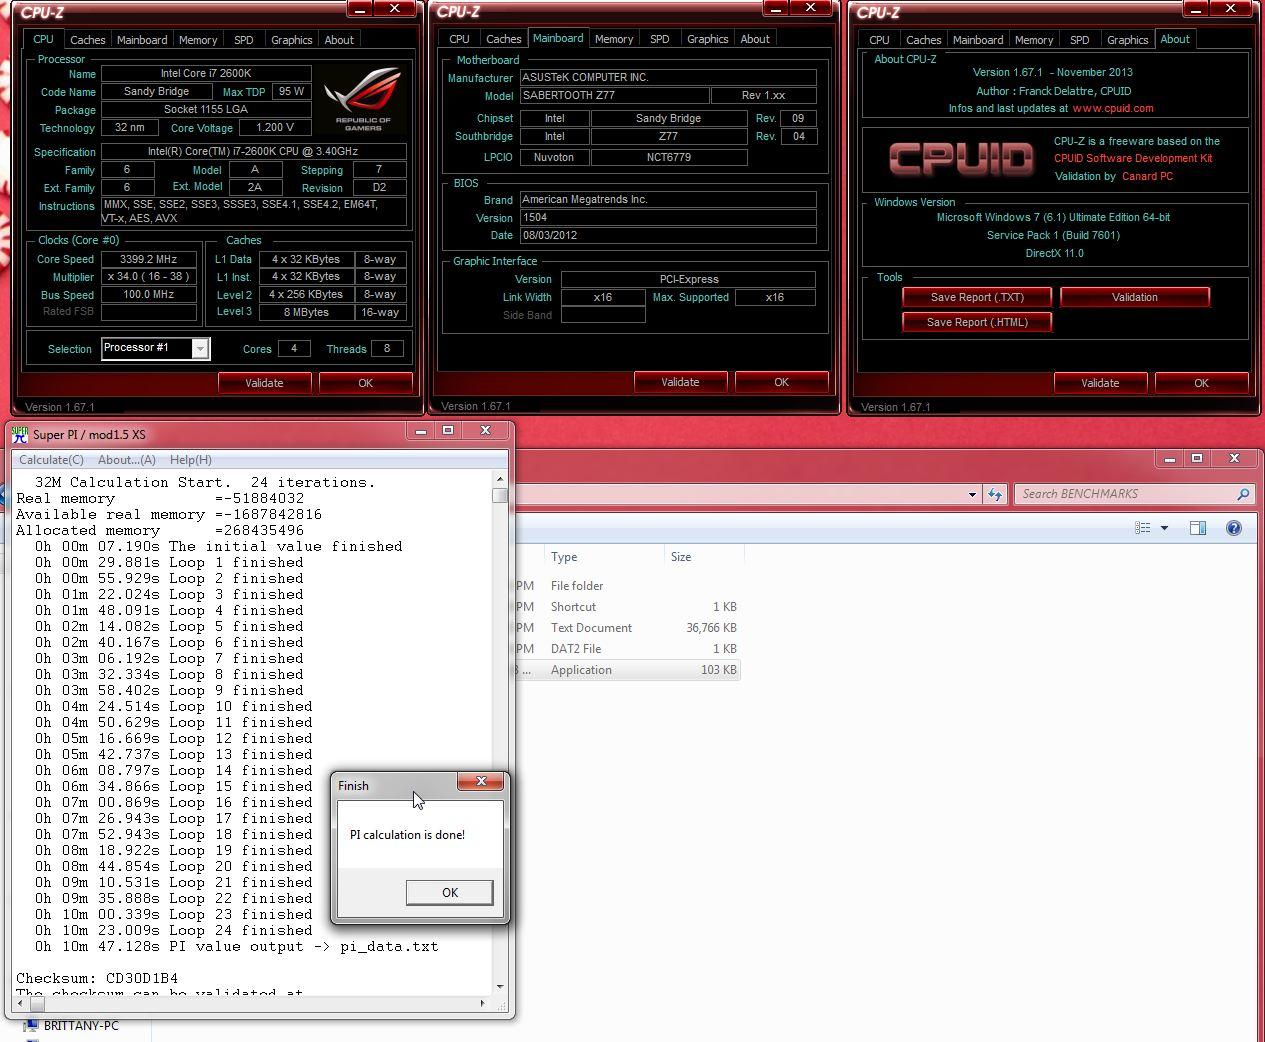The image size is (1265, 1042).
Task: Switch to CPU tab in middle CPU-Z window
Action: point(459,39)
